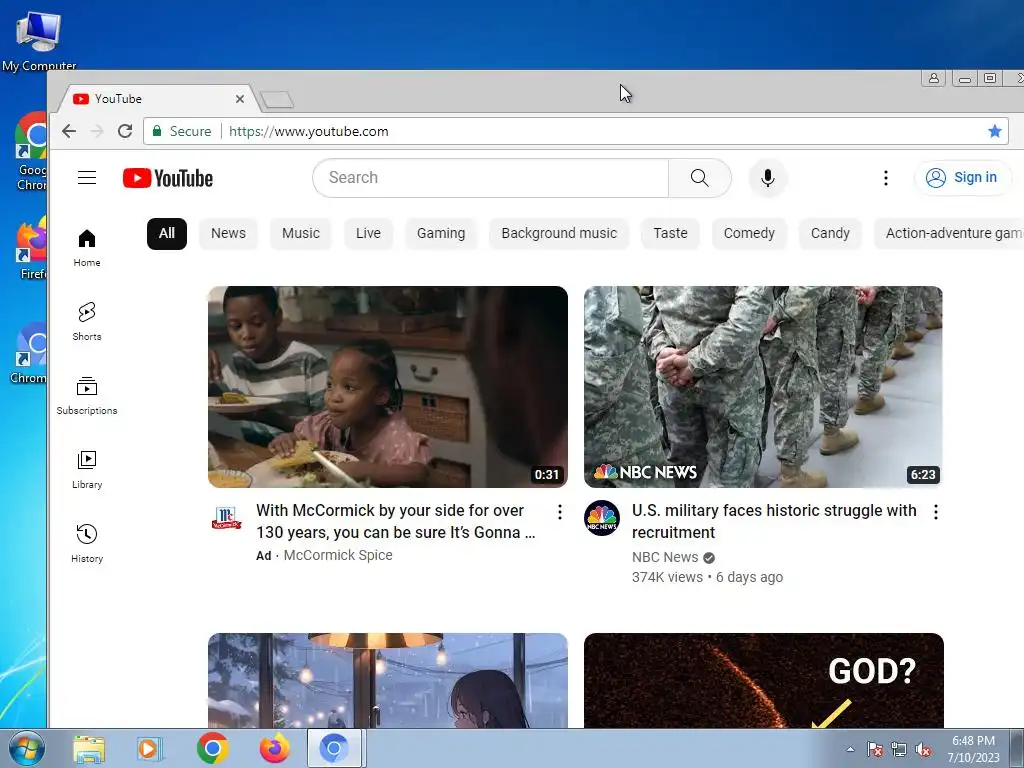Click the Chrome user profile icon
This screenshot has height=768, width=1024.
pyautogui.click(x=933, y=78)
